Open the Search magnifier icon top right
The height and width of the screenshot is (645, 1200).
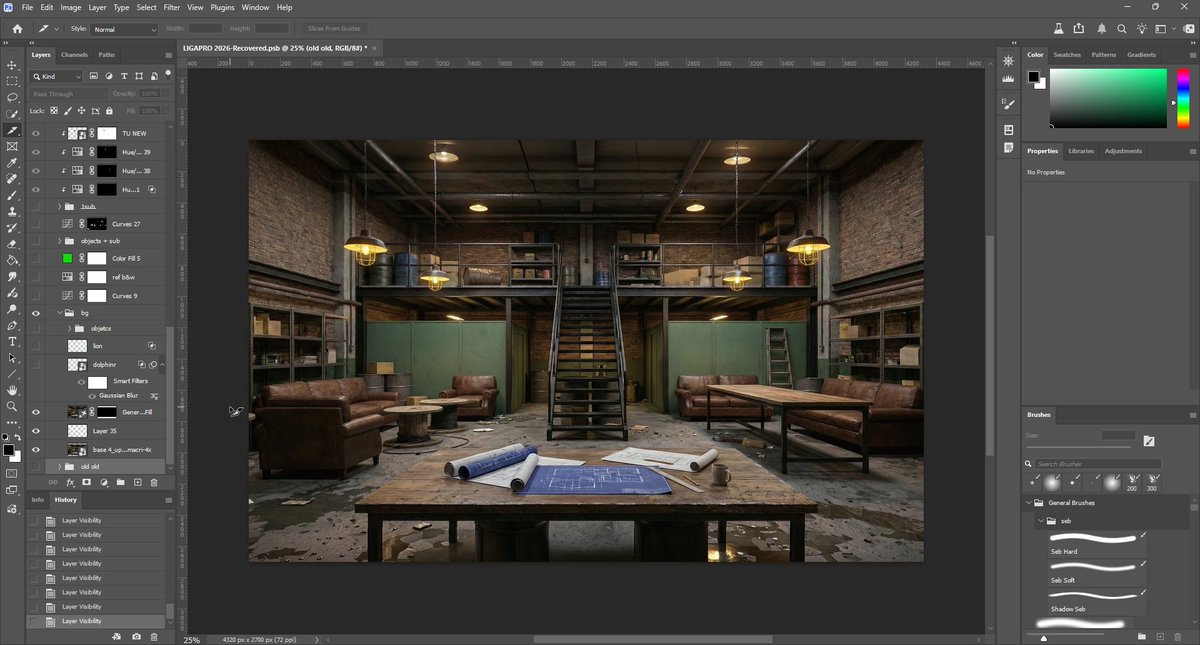click(x=1122, y=29)
